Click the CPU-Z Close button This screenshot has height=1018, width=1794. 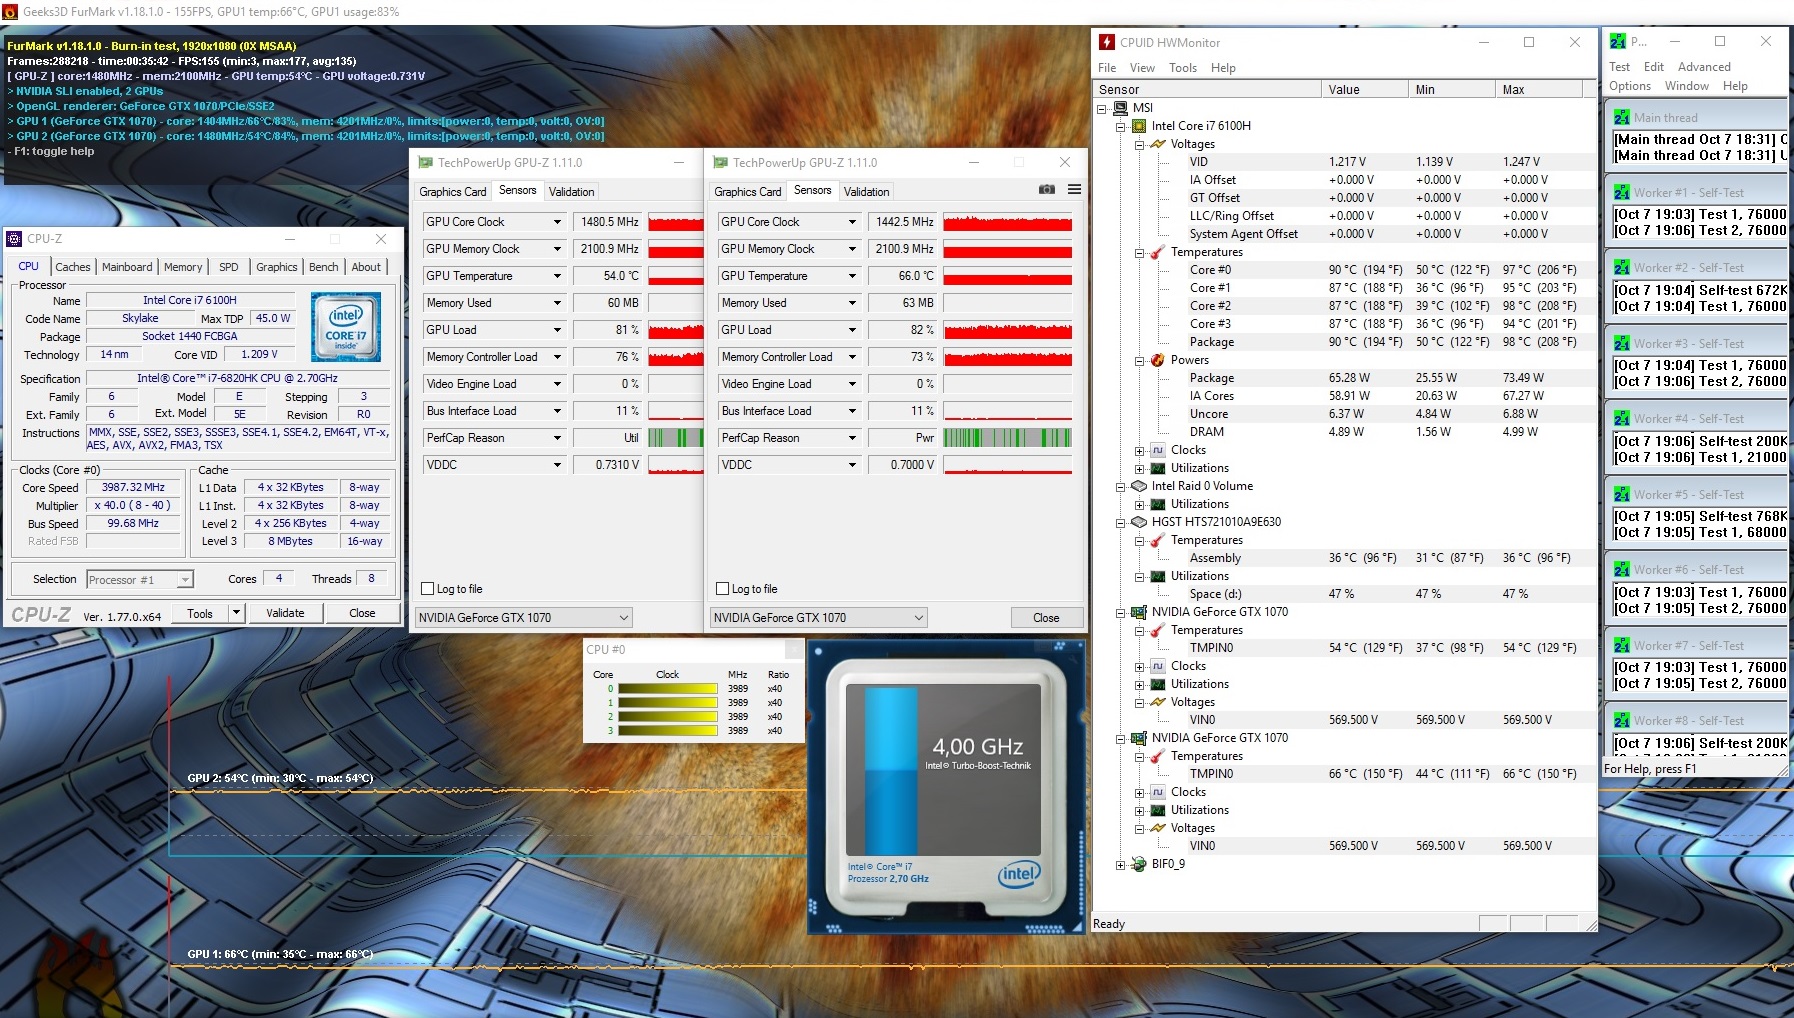pyautogui.click(x=362, y=613)
